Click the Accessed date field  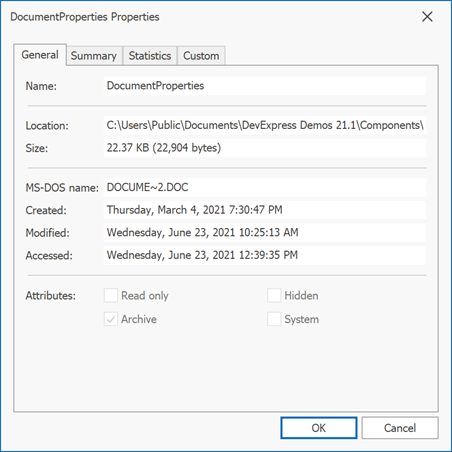pos(265,255)
